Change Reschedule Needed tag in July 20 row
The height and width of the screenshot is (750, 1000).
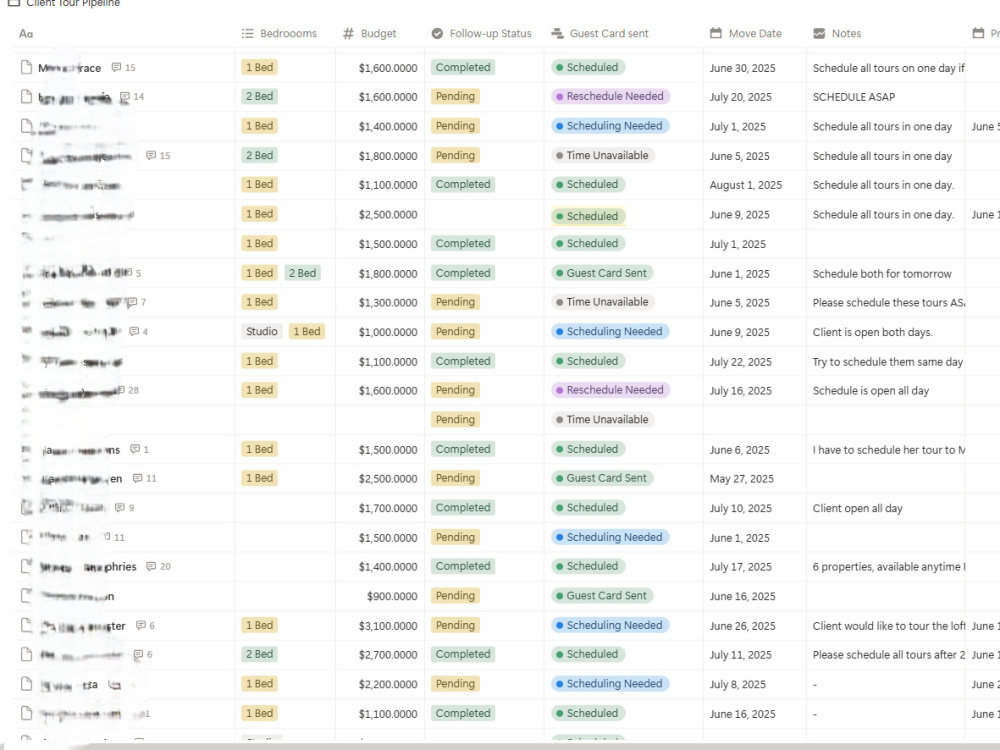point(610,96)
